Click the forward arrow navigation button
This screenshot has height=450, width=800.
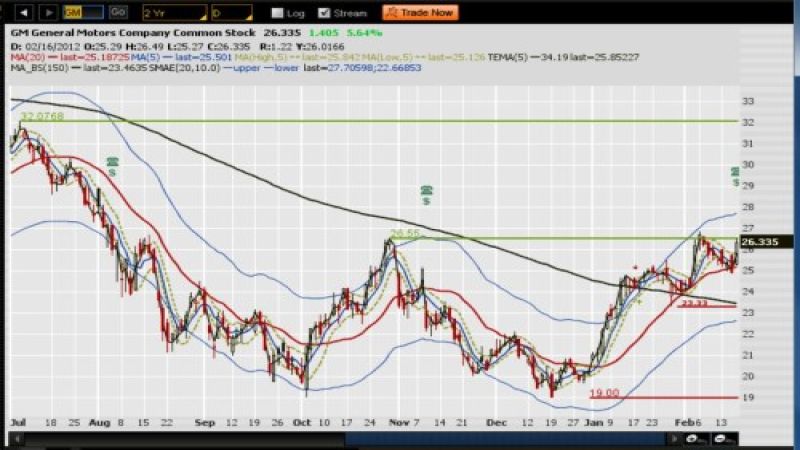tap(48, 13)
